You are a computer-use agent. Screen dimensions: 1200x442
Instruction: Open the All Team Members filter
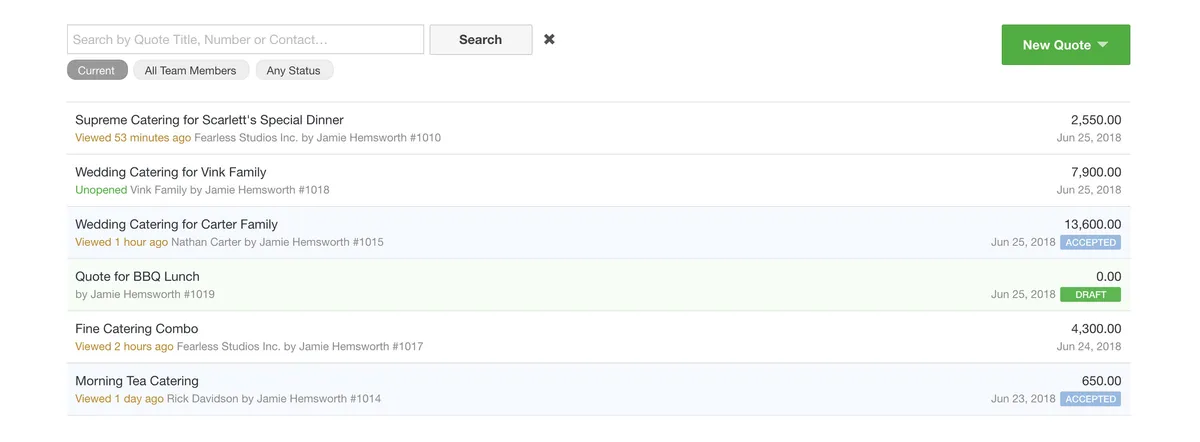point(190,70)
